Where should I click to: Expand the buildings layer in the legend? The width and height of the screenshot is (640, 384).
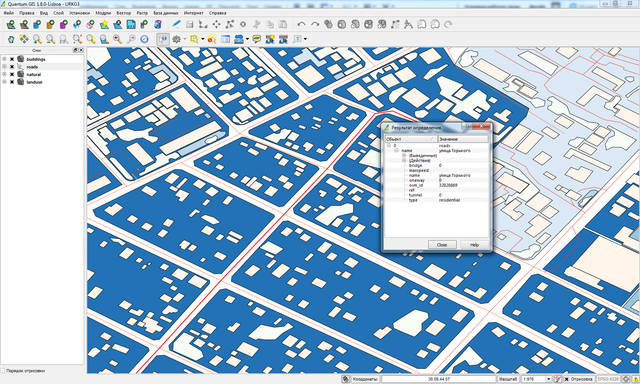pos(4,59)
